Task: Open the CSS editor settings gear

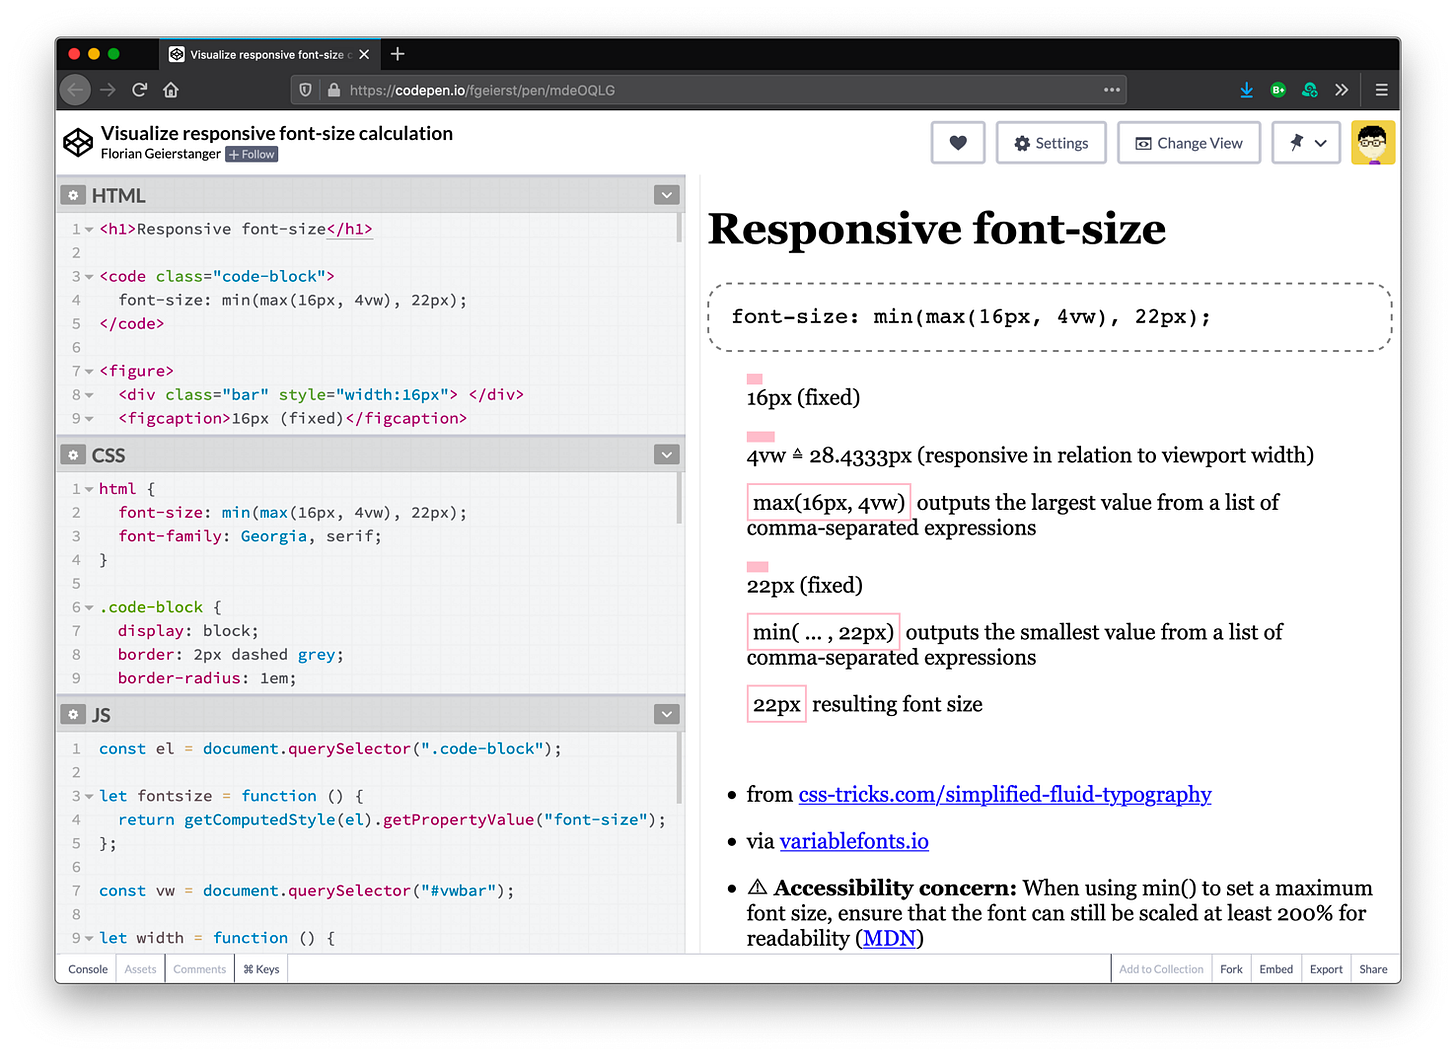Action: [73, 455]
